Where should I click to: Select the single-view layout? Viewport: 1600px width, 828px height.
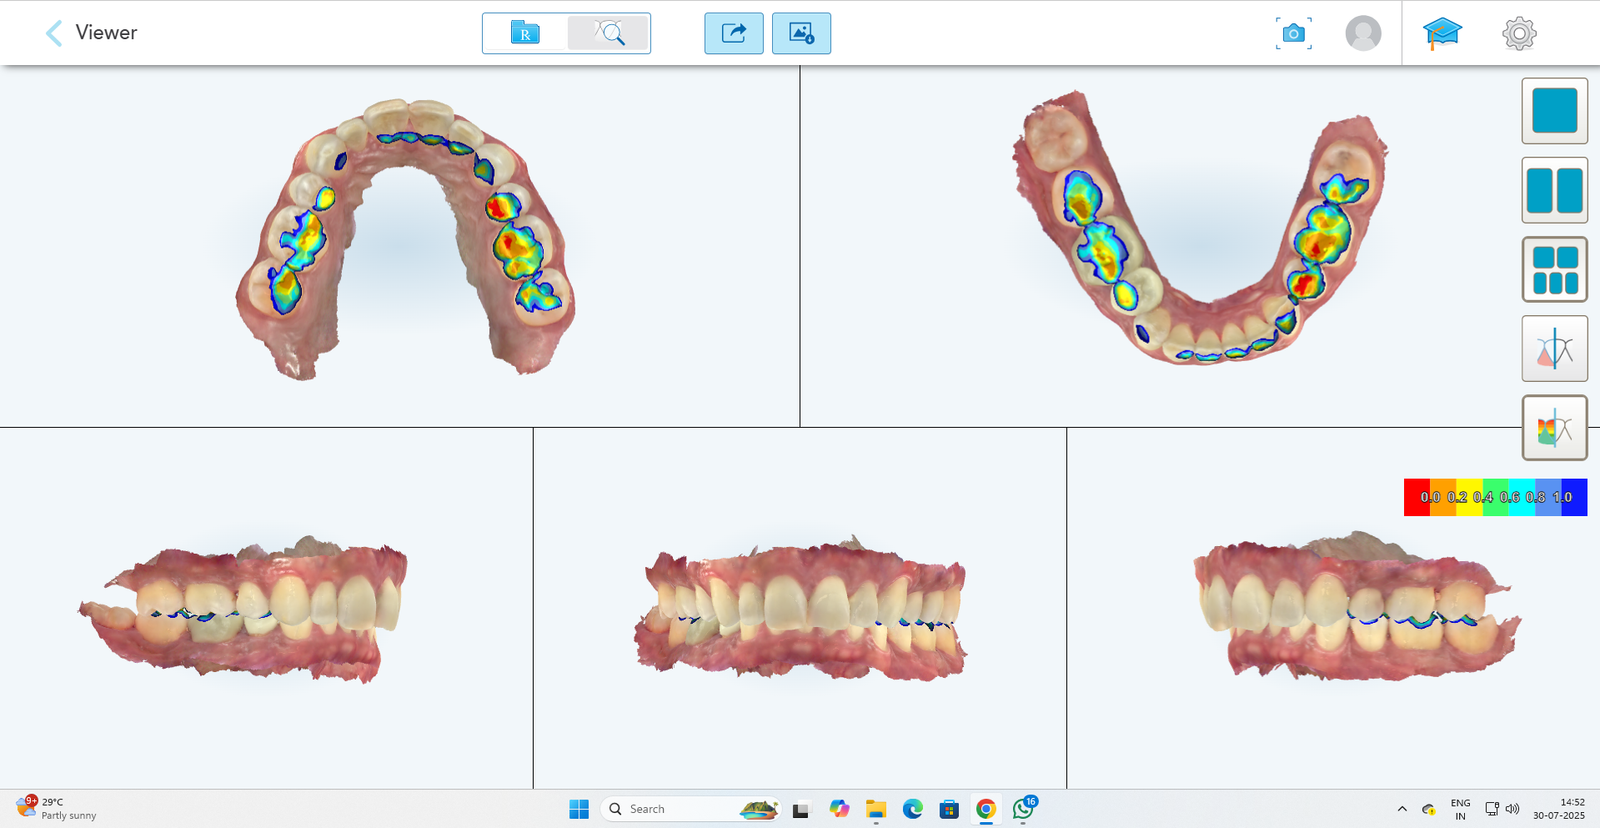(x=1554, y=111)
